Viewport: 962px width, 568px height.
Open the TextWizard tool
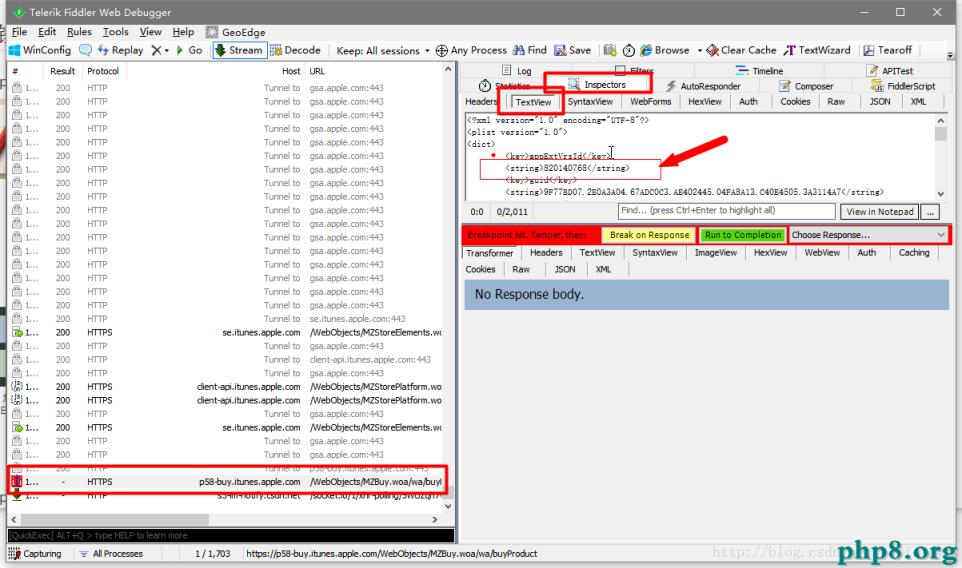(x=817, y=50)
